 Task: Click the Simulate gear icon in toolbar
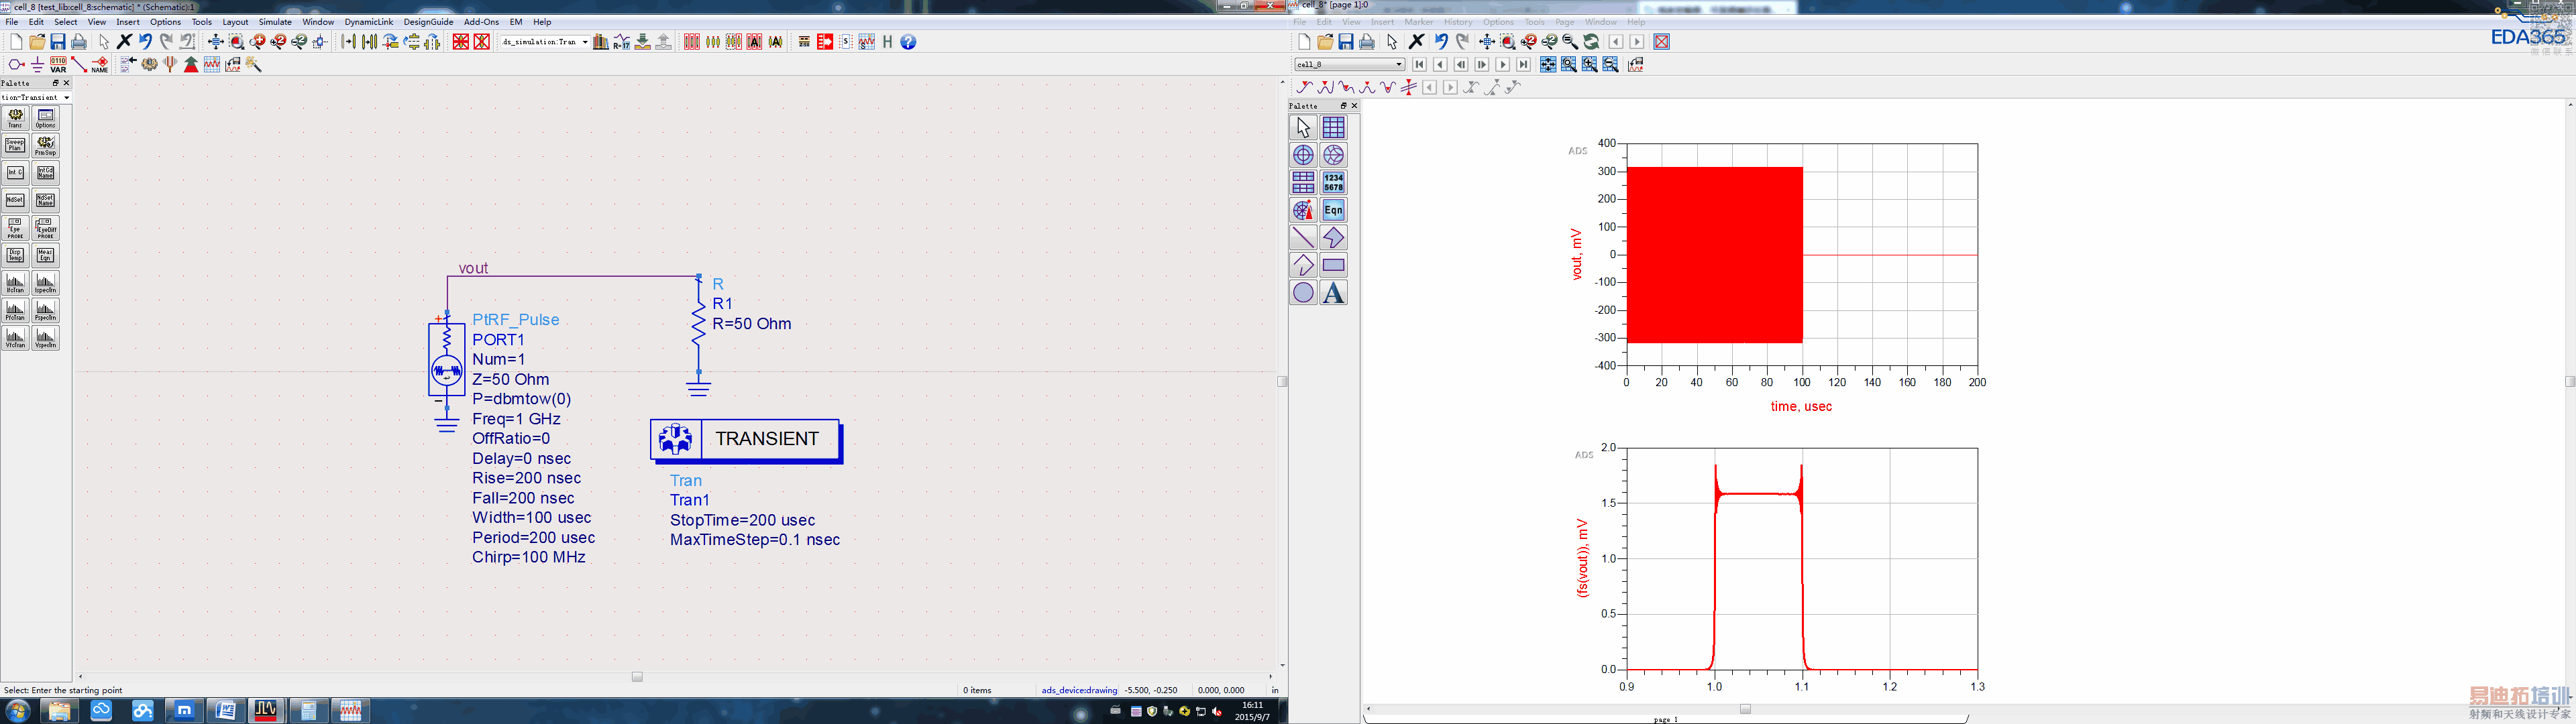[150, 64]
